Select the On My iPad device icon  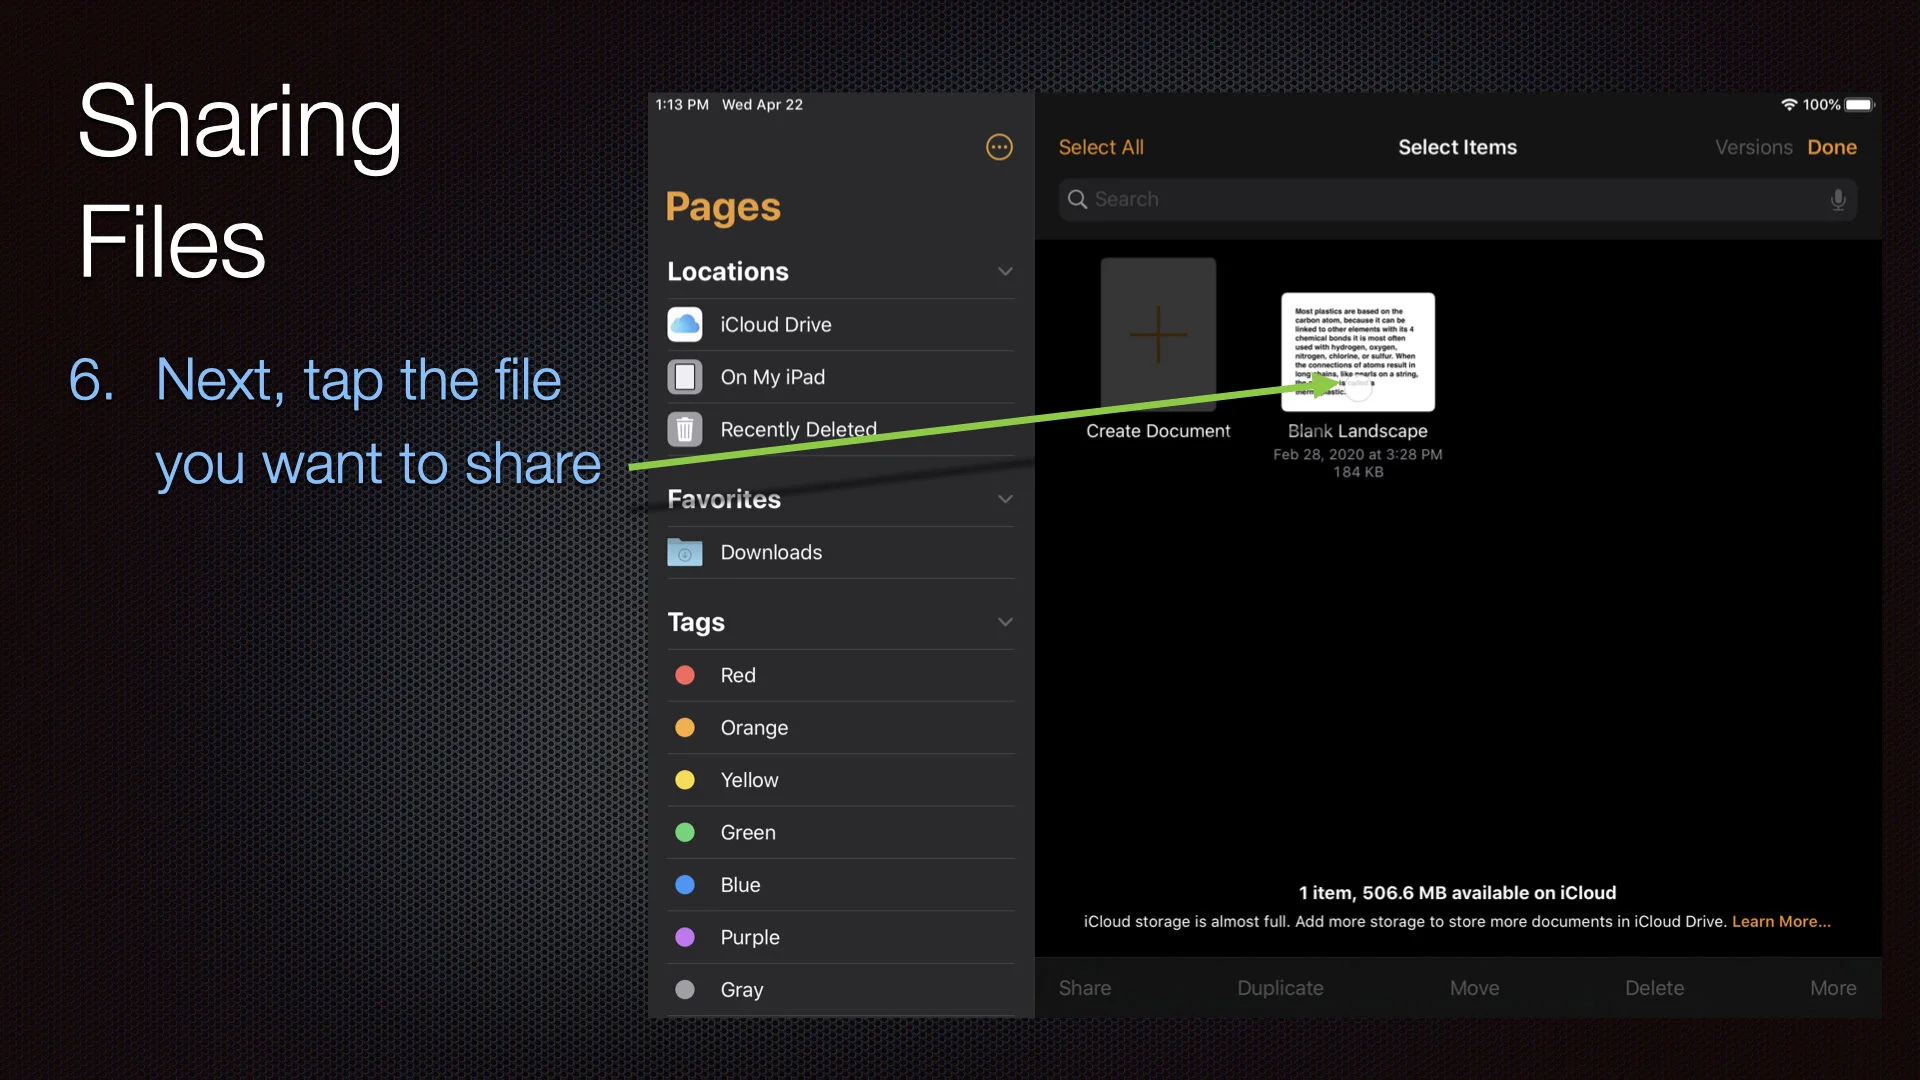[x=685, y=377]
